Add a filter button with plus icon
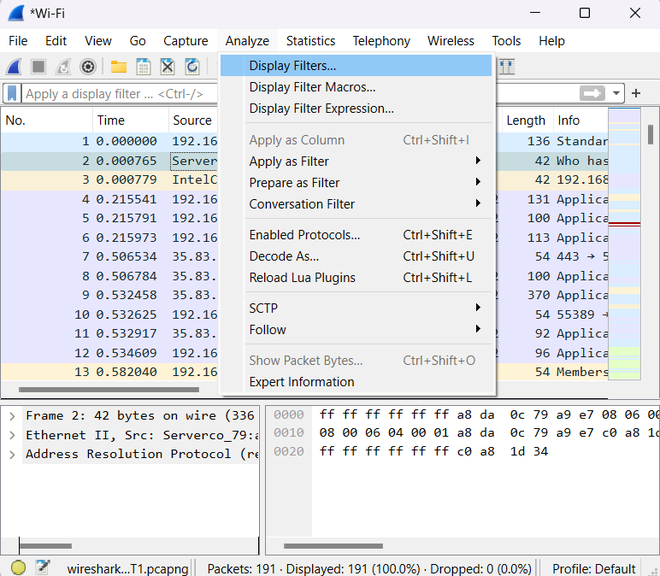 [x=636, y=93]
